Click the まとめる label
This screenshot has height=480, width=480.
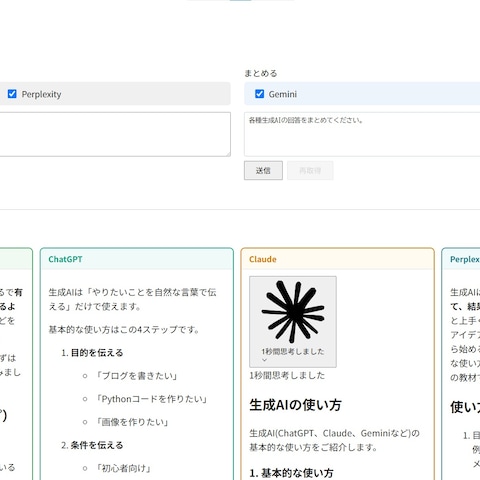click(x=261, y=73)
